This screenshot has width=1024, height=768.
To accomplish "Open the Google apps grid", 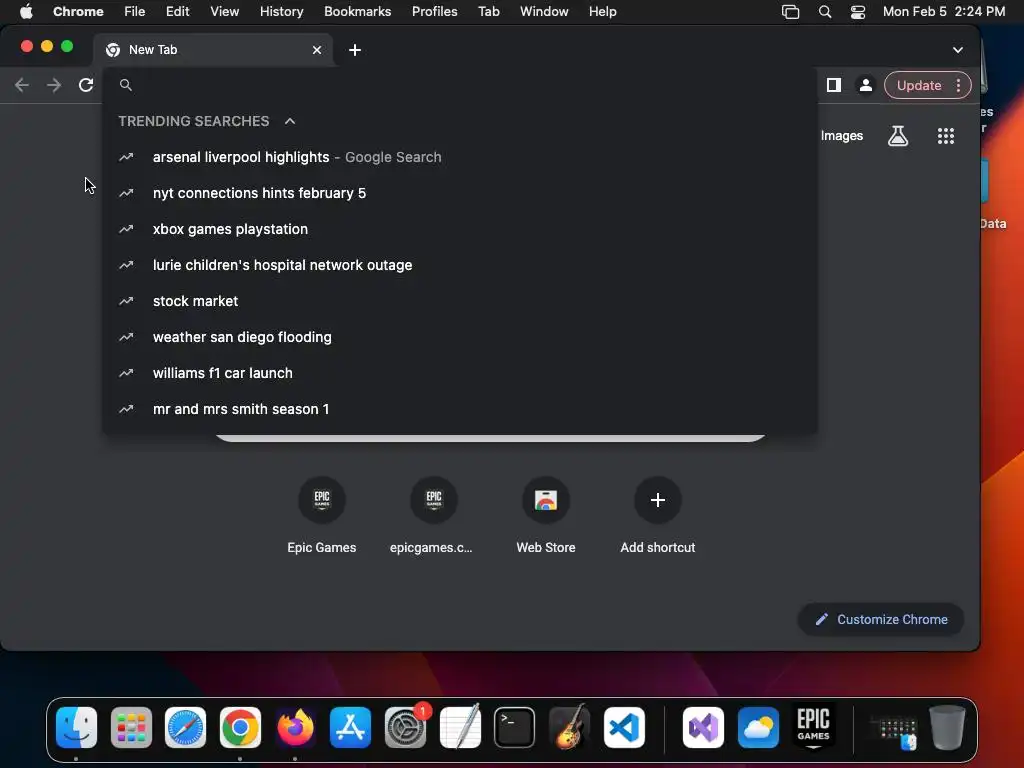I will (946, 136).
